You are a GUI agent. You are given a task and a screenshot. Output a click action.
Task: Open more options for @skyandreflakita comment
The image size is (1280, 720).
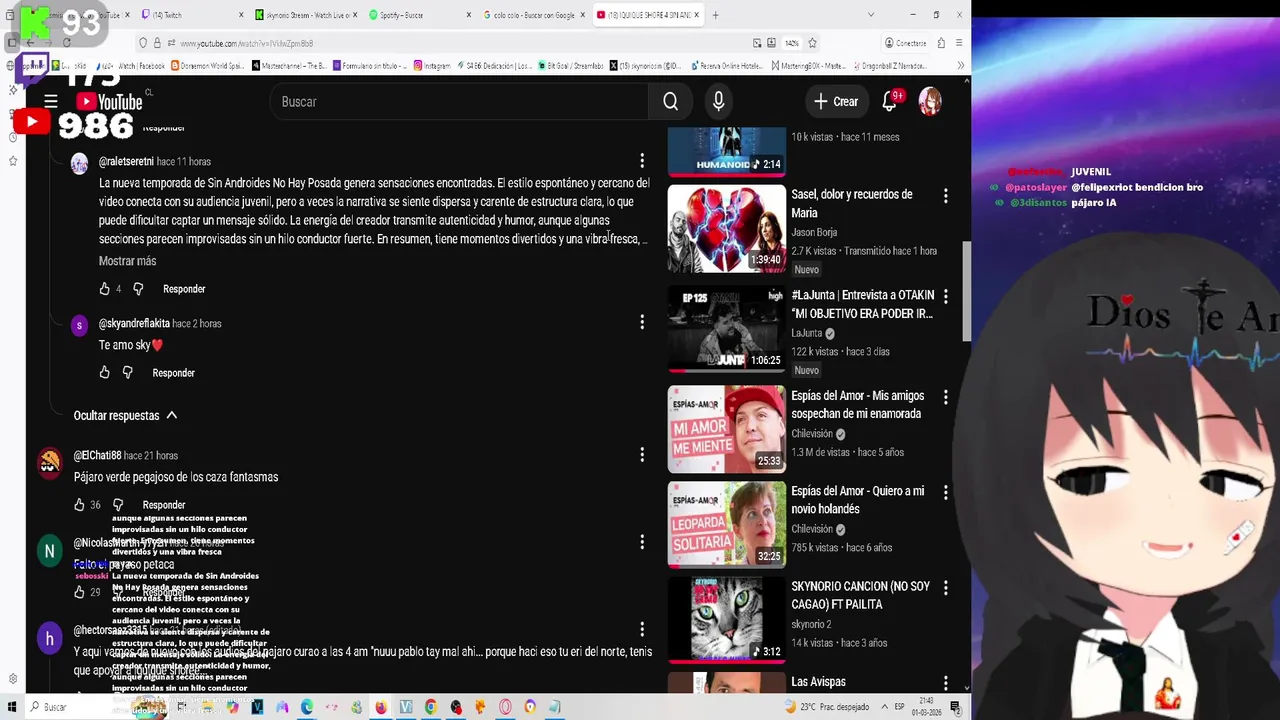pos(642,322)
